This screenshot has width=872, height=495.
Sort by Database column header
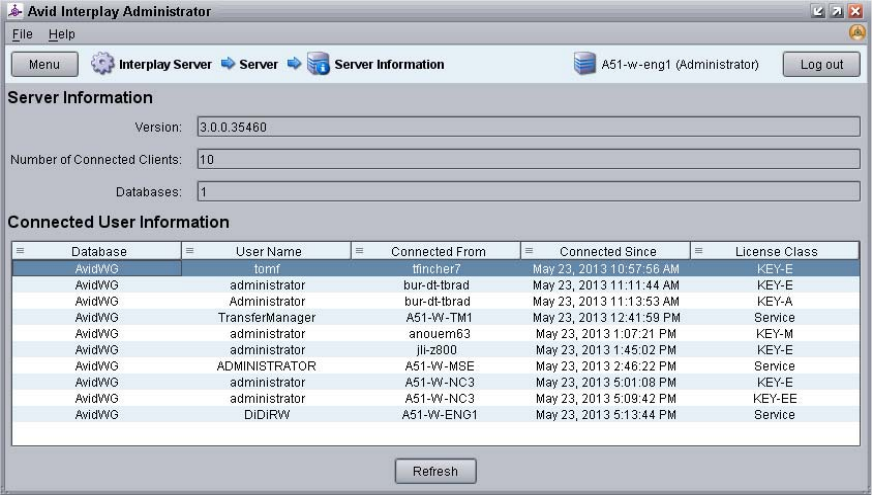point(99,251)
